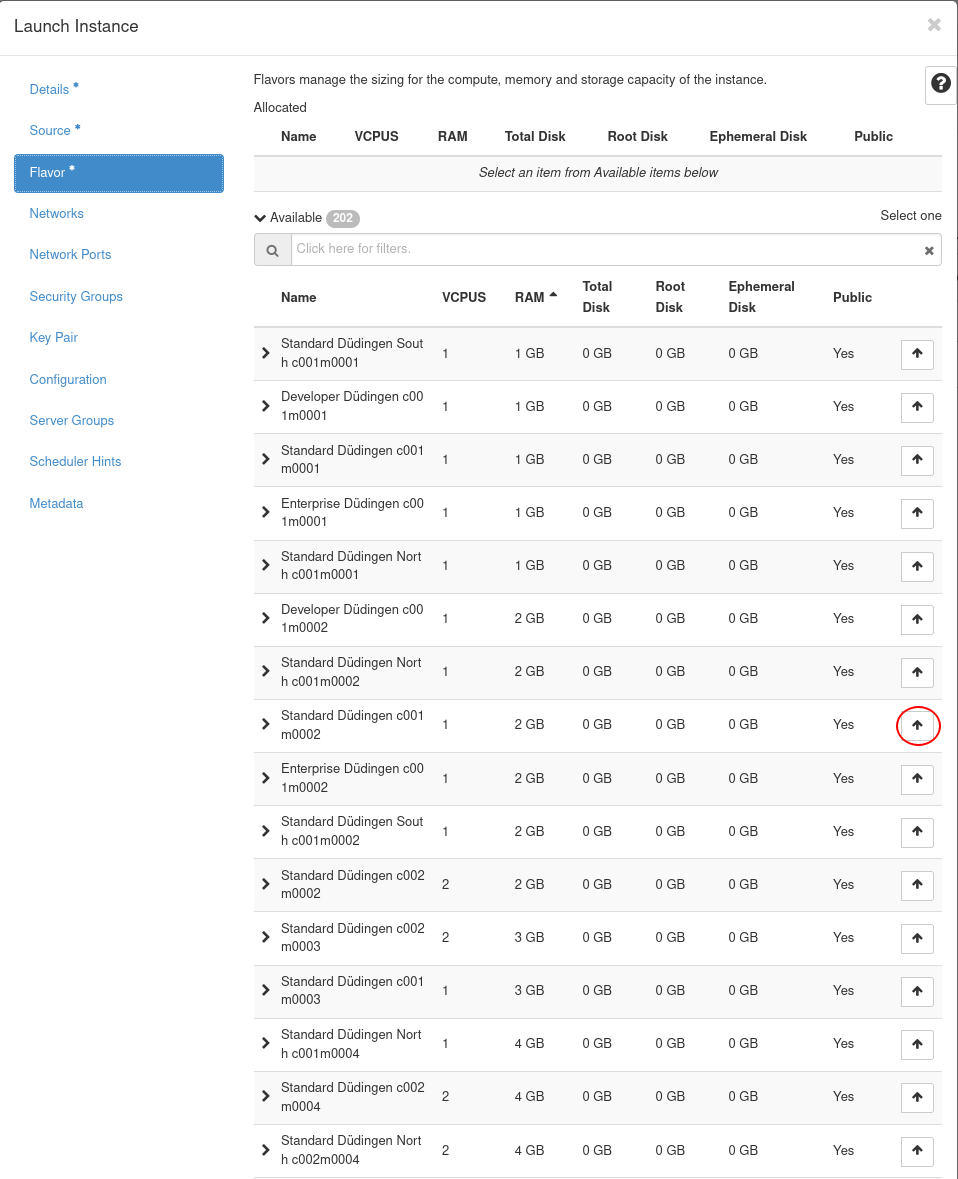Clear the filter with the x icon

pyautogui.click(x=929, y=250)
